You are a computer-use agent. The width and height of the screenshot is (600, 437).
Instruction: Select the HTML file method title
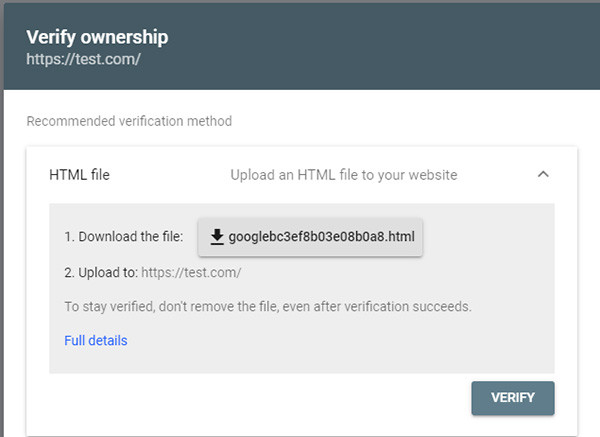pyautogui.click(x=80, y=175)
